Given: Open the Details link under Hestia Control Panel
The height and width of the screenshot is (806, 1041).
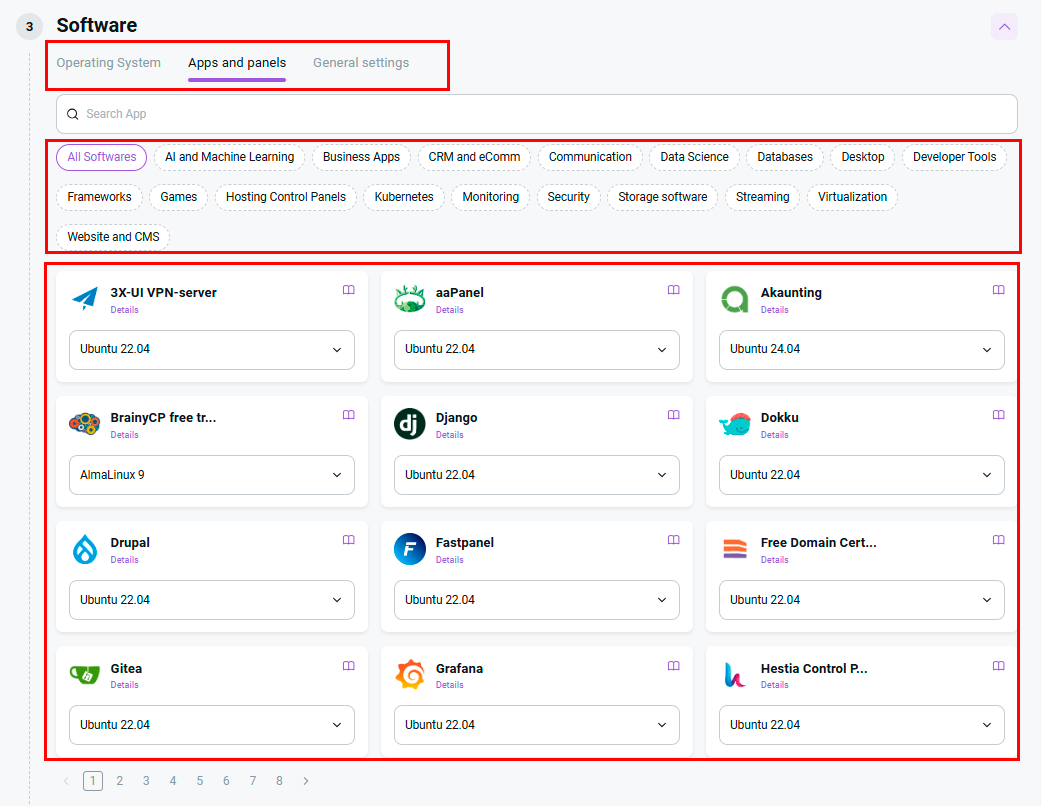Looking at the screenshot, I should pyautogui.click(x=774, y=685).
